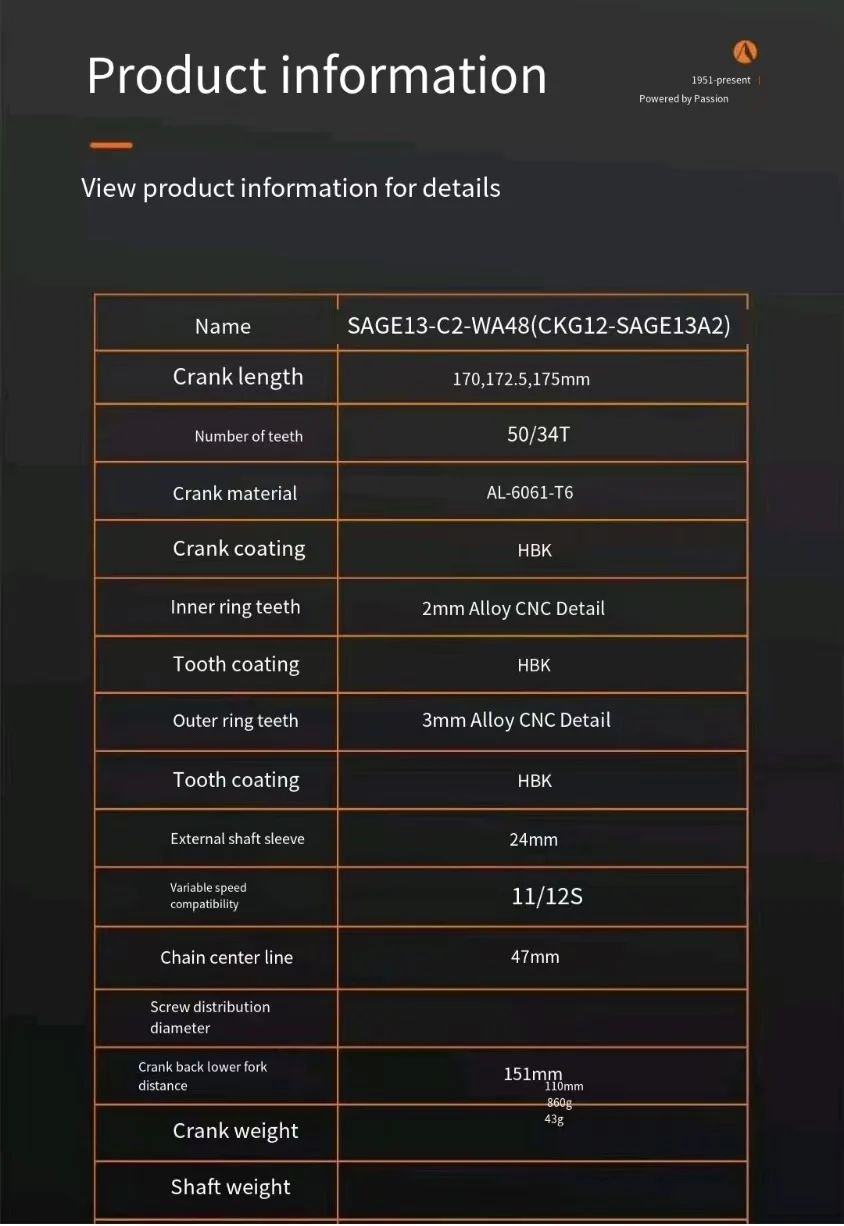This screenshot has width=844, height=1226.
Task: Click the orange brand logo icon
Action: [745, 51]
